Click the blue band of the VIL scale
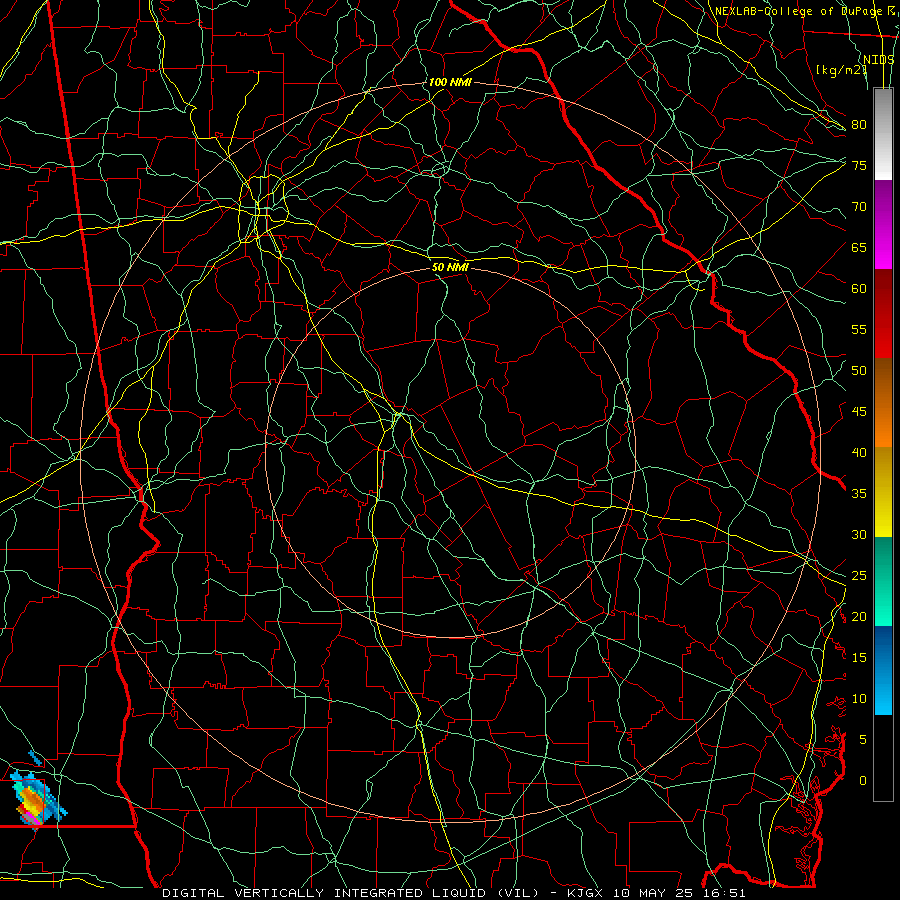The width and height of the screenshot is (900, 900). (883, 670)
